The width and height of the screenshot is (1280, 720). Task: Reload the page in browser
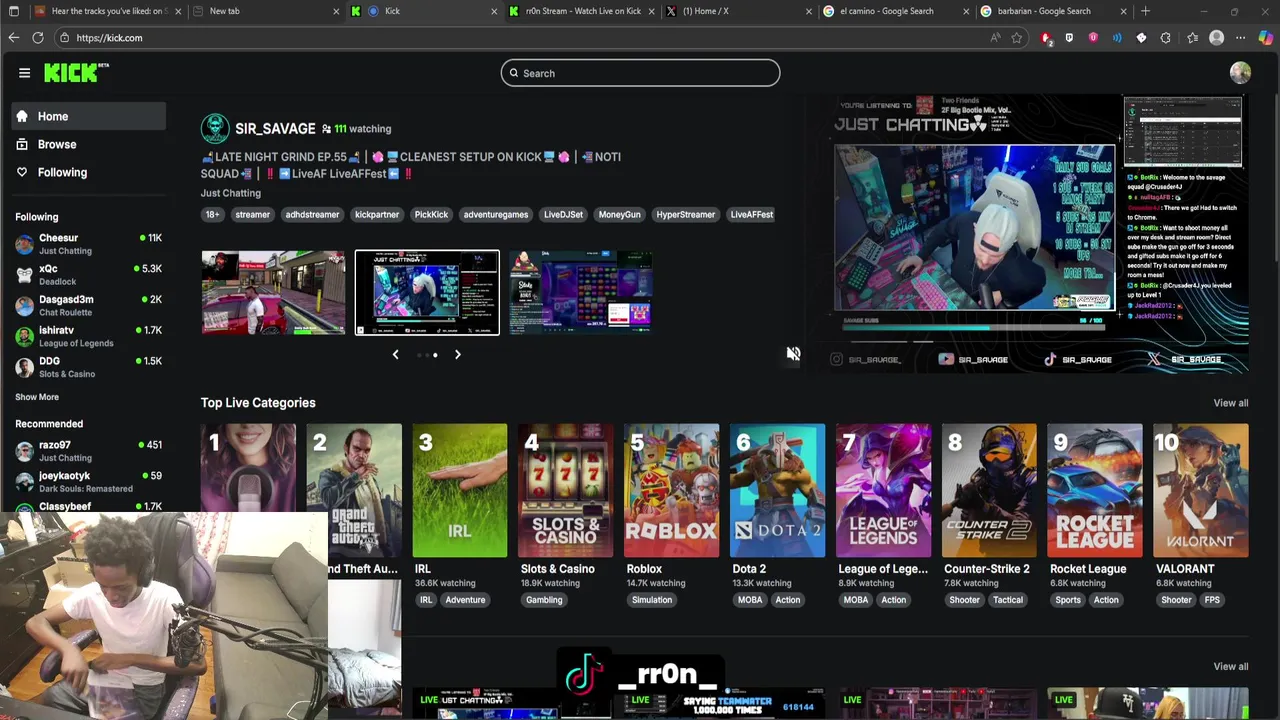click(x=38, y=38)
